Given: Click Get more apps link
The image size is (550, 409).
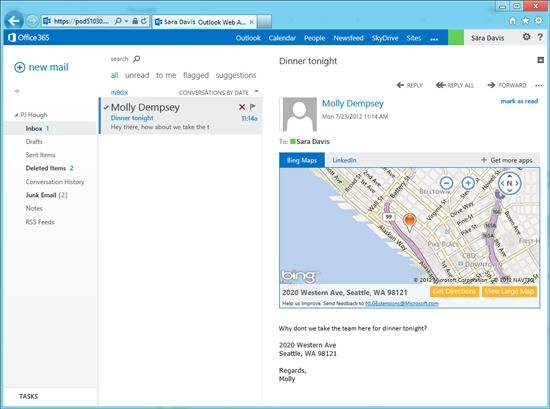Looking at the screenshot, I should pos(507,160).
